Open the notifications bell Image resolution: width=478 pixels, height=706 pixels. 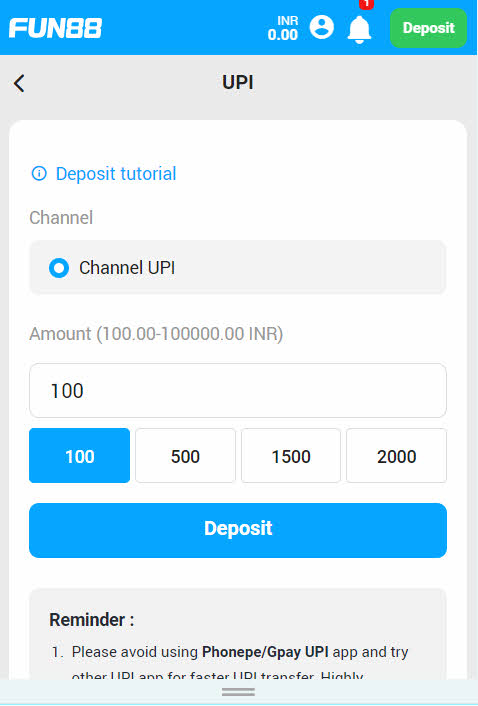tap(359, 29)
